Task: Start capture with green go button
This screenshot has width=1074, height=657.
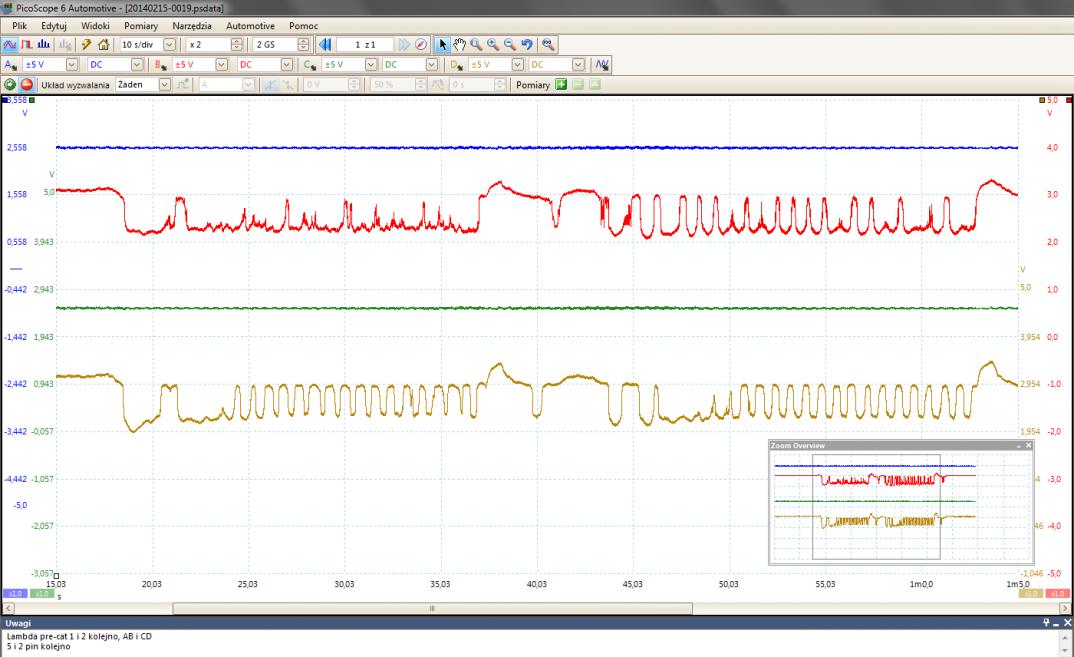Action: (x=10, y=85)
